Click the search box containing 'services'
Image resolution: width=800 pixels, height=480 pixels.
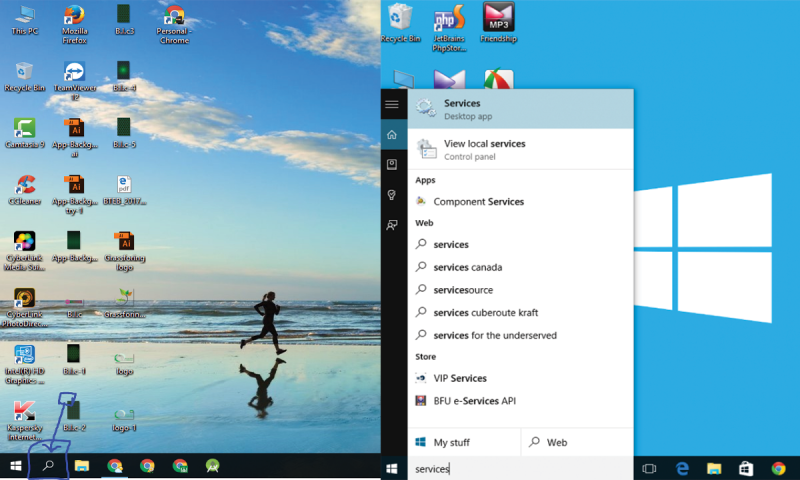(x=520, y=468)
